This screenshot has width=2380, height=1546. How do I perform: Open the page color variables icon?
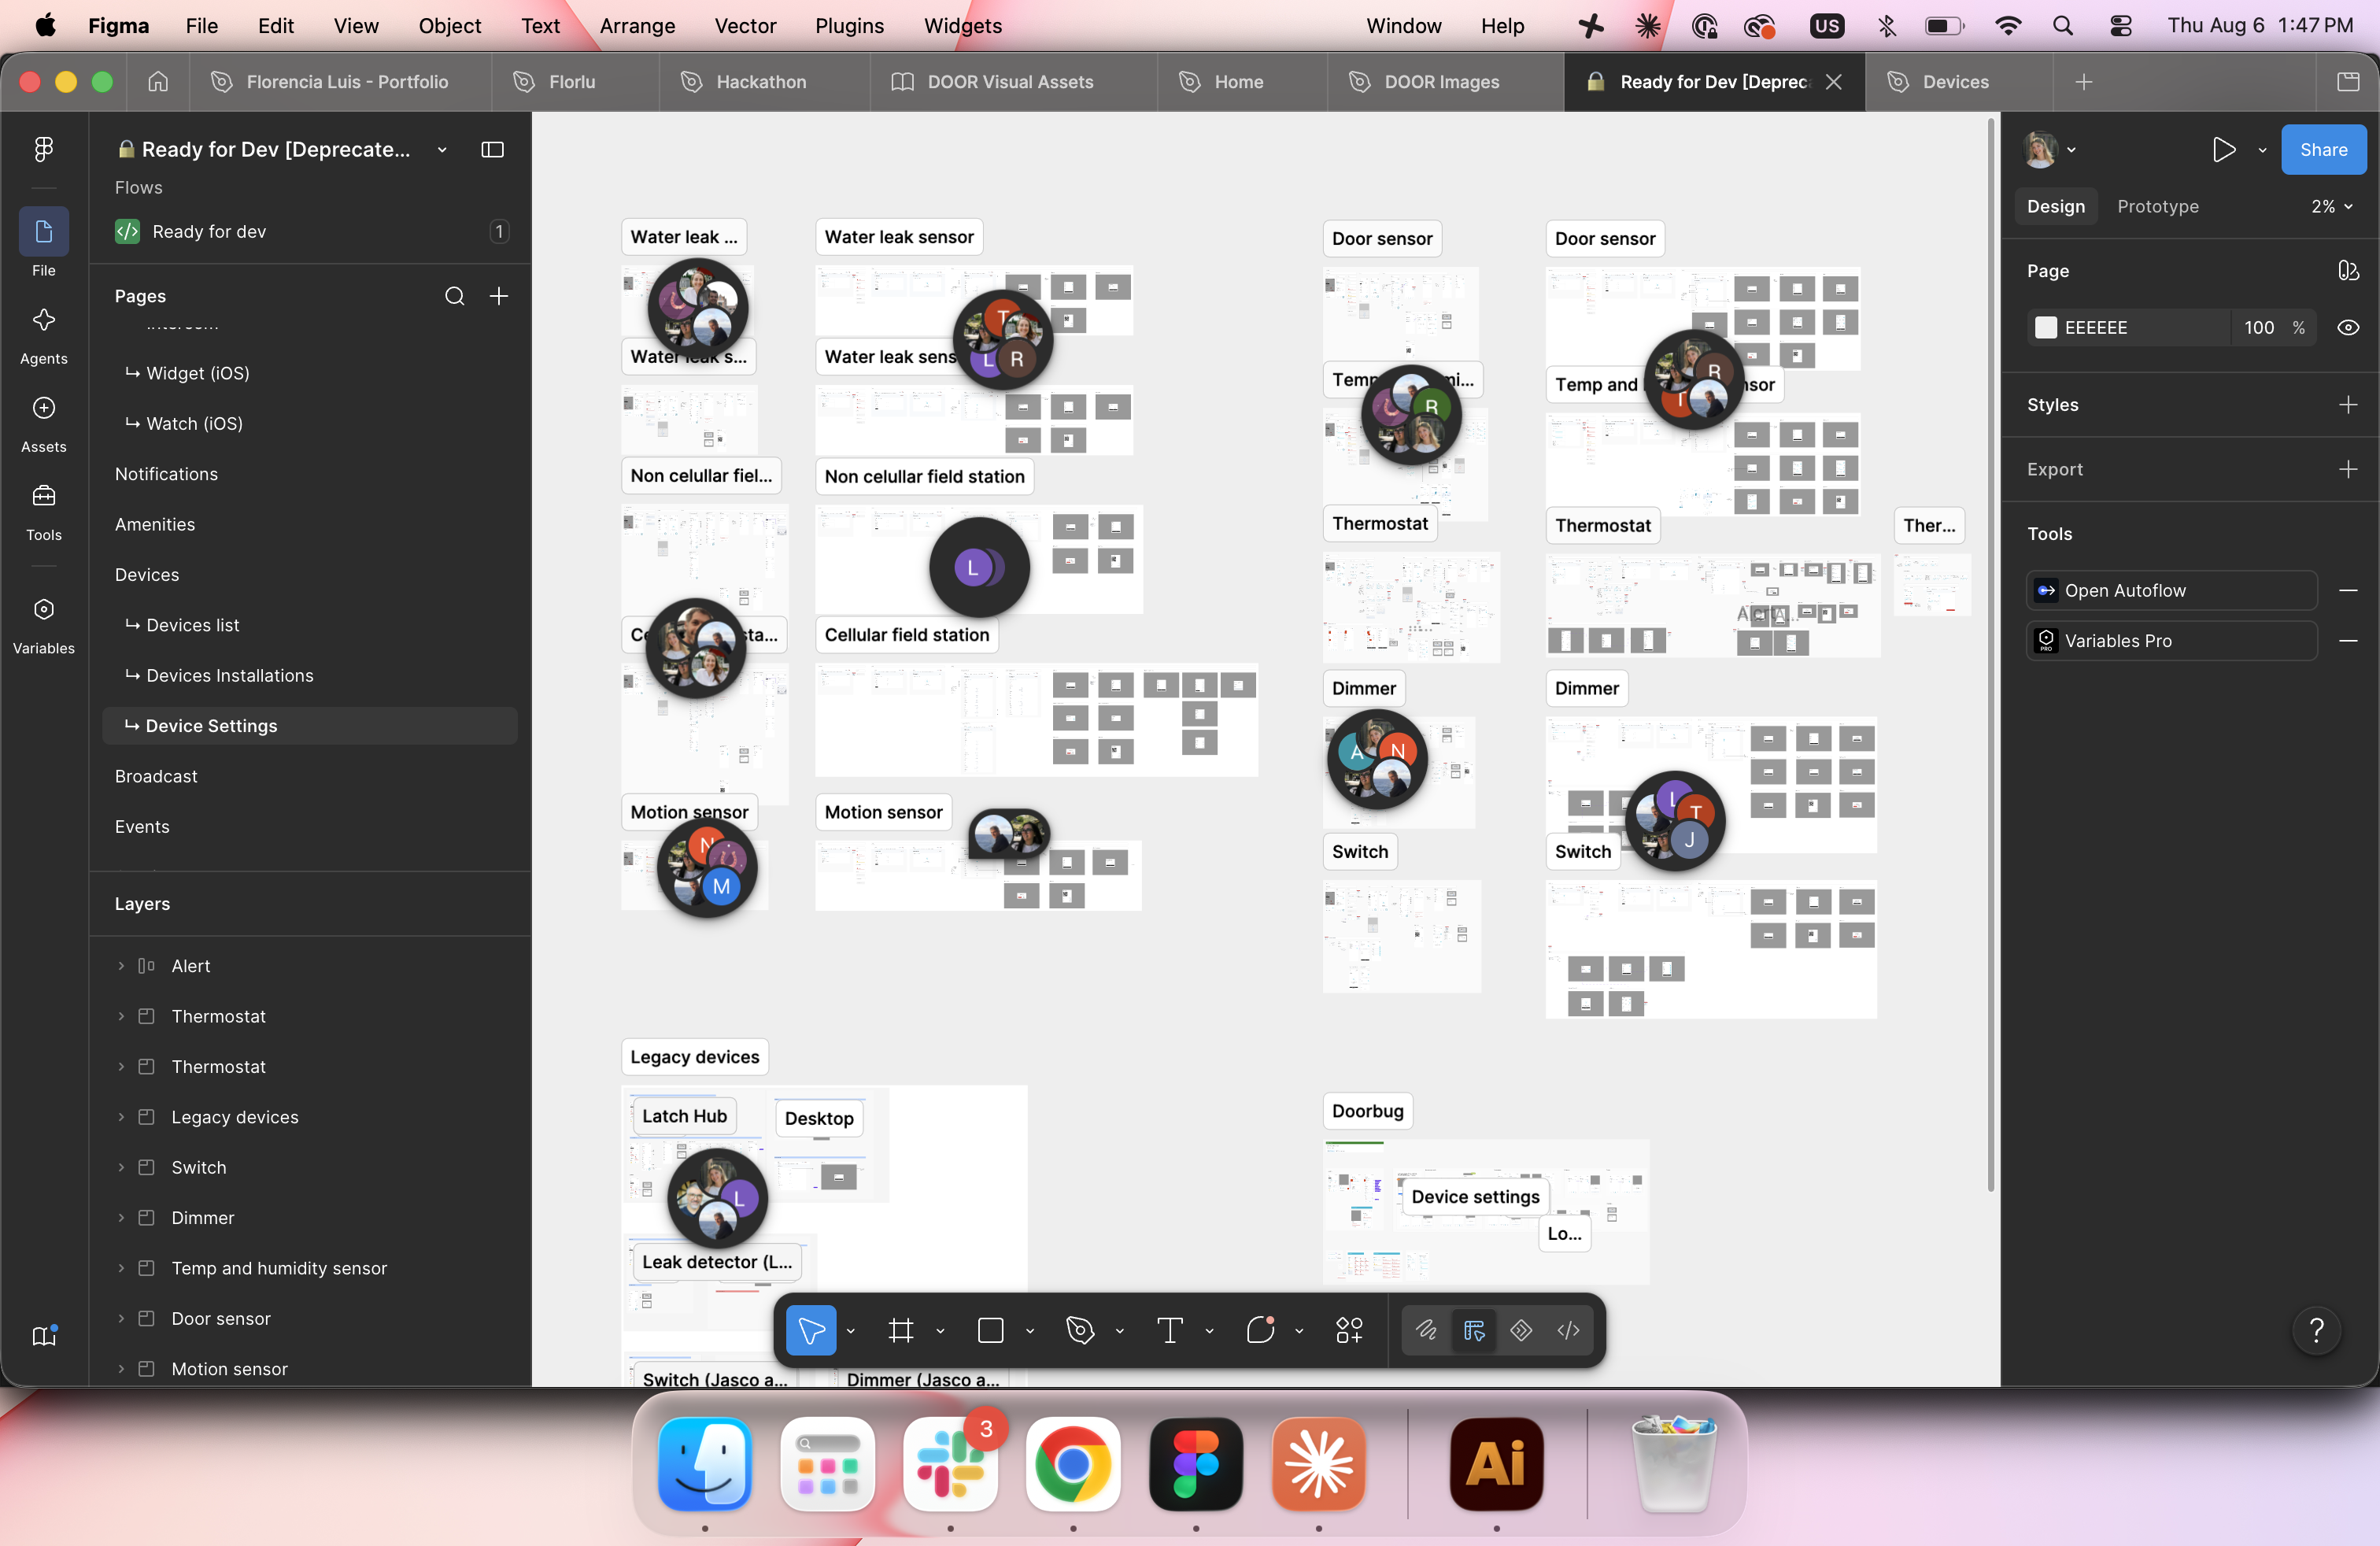2348,271
